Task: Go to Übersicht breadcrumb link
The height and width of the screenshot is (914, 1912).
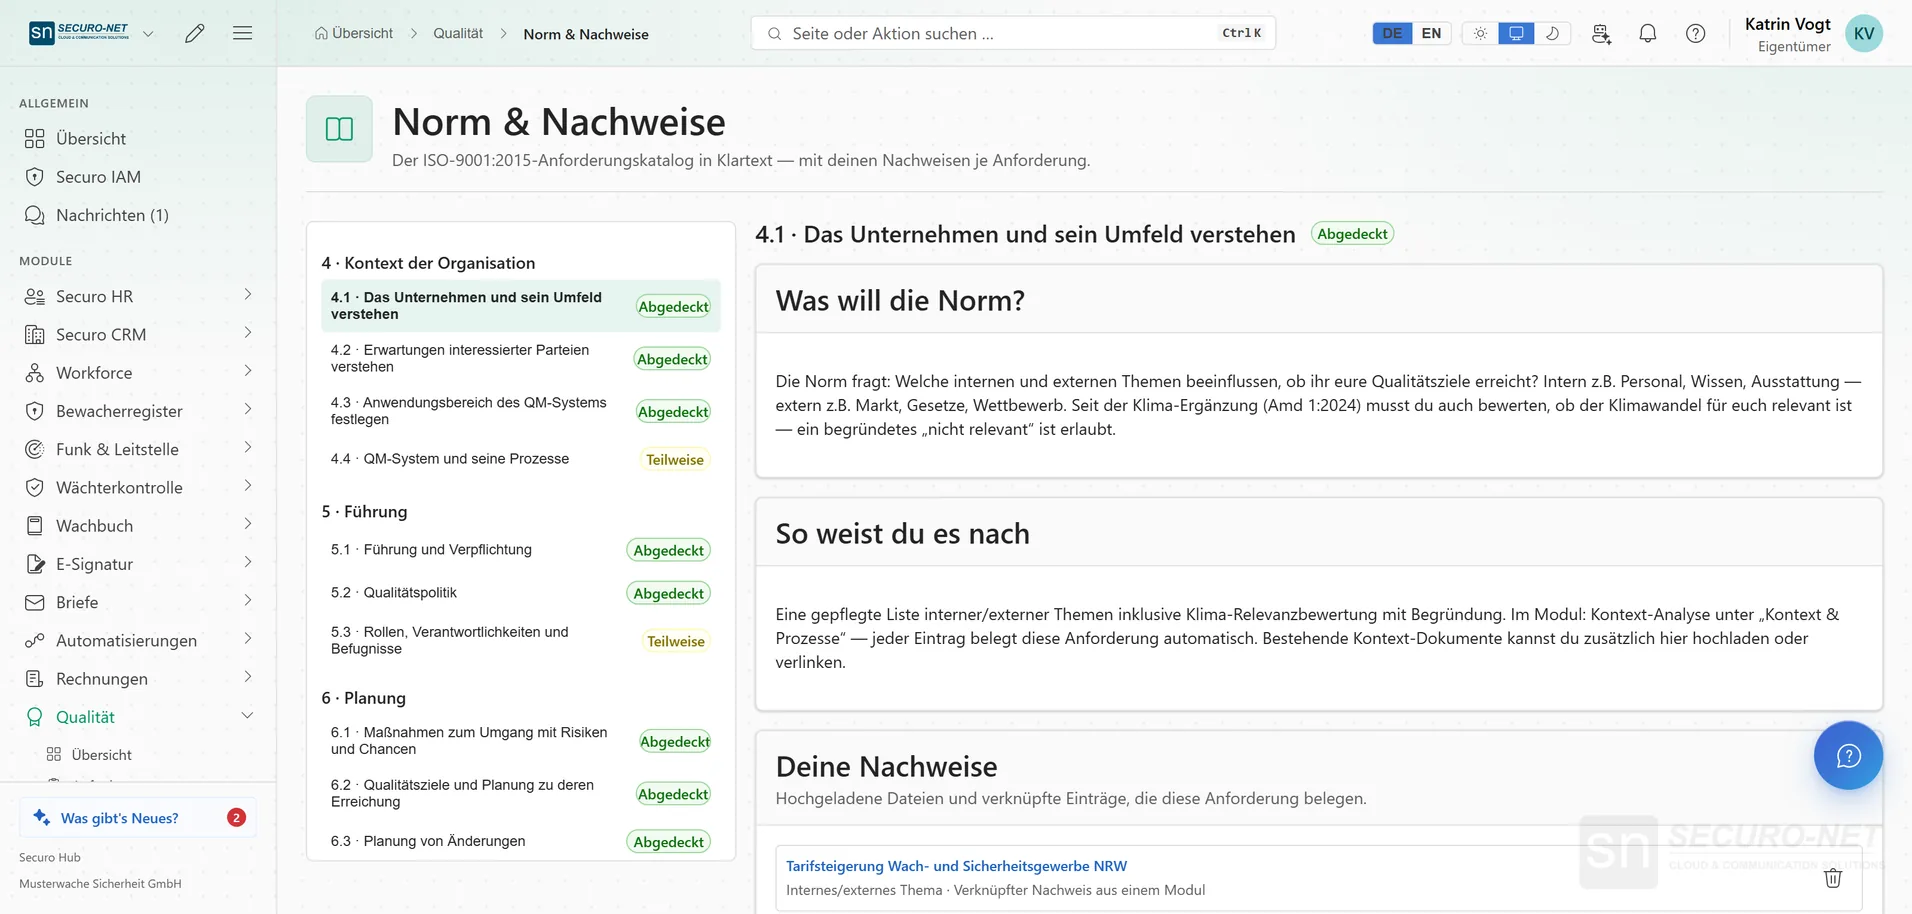Action: point(354,34)
